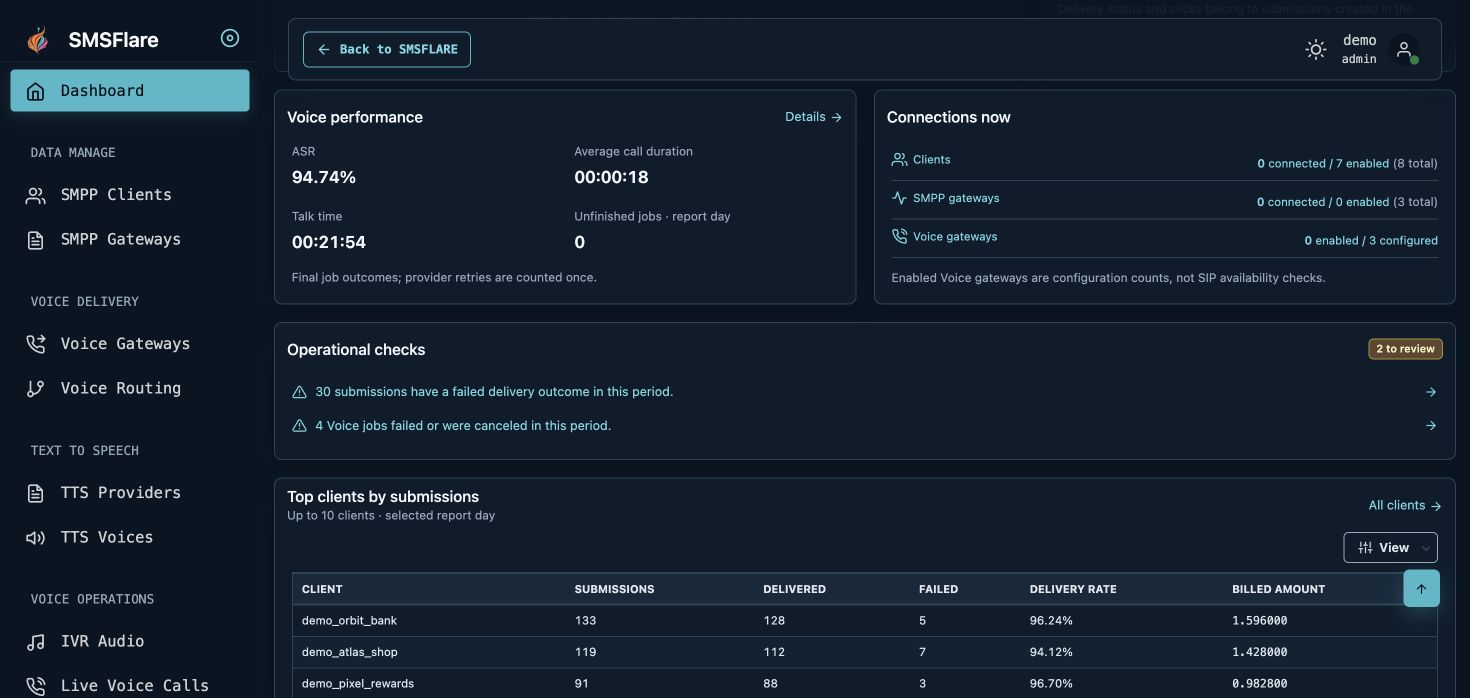Click SMPP gateways connections row

[1164, 200]
